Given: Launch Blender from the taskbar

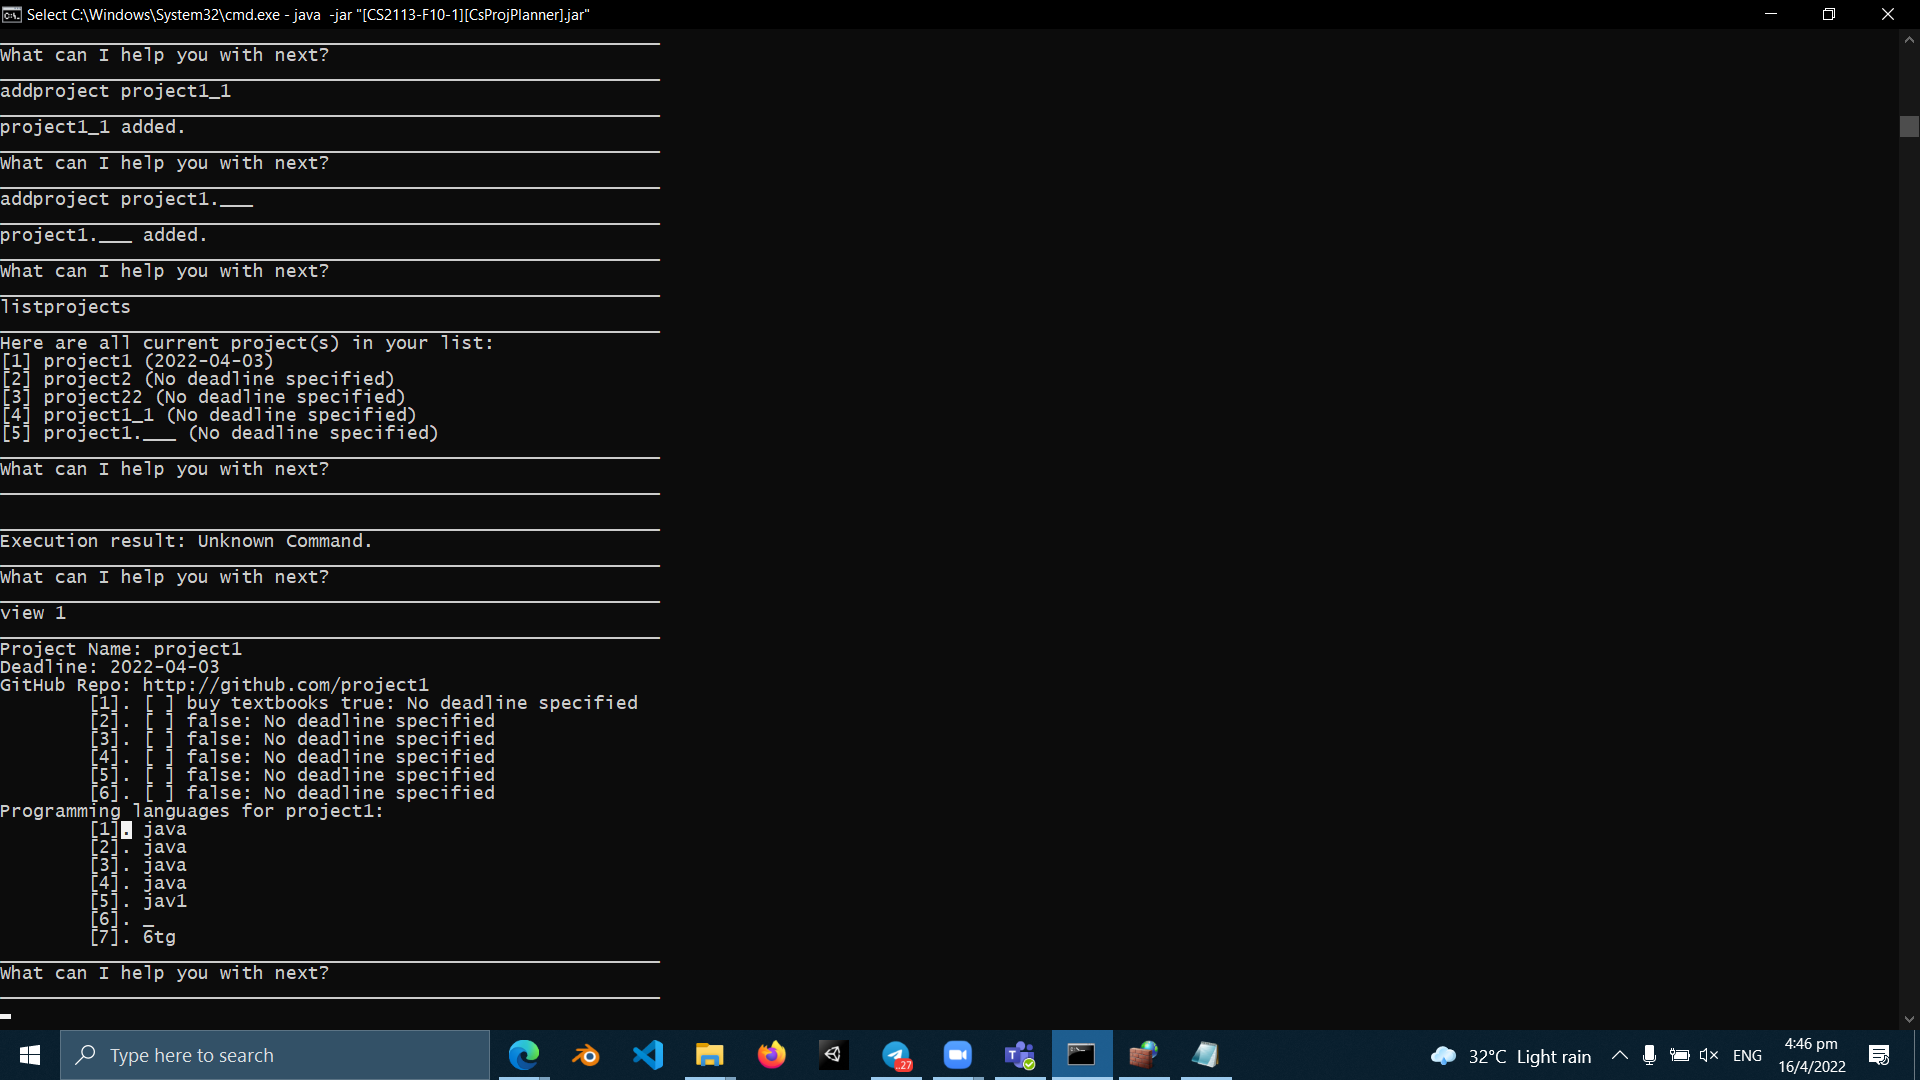Looking at the screenshot, I should click(586, 1055).
